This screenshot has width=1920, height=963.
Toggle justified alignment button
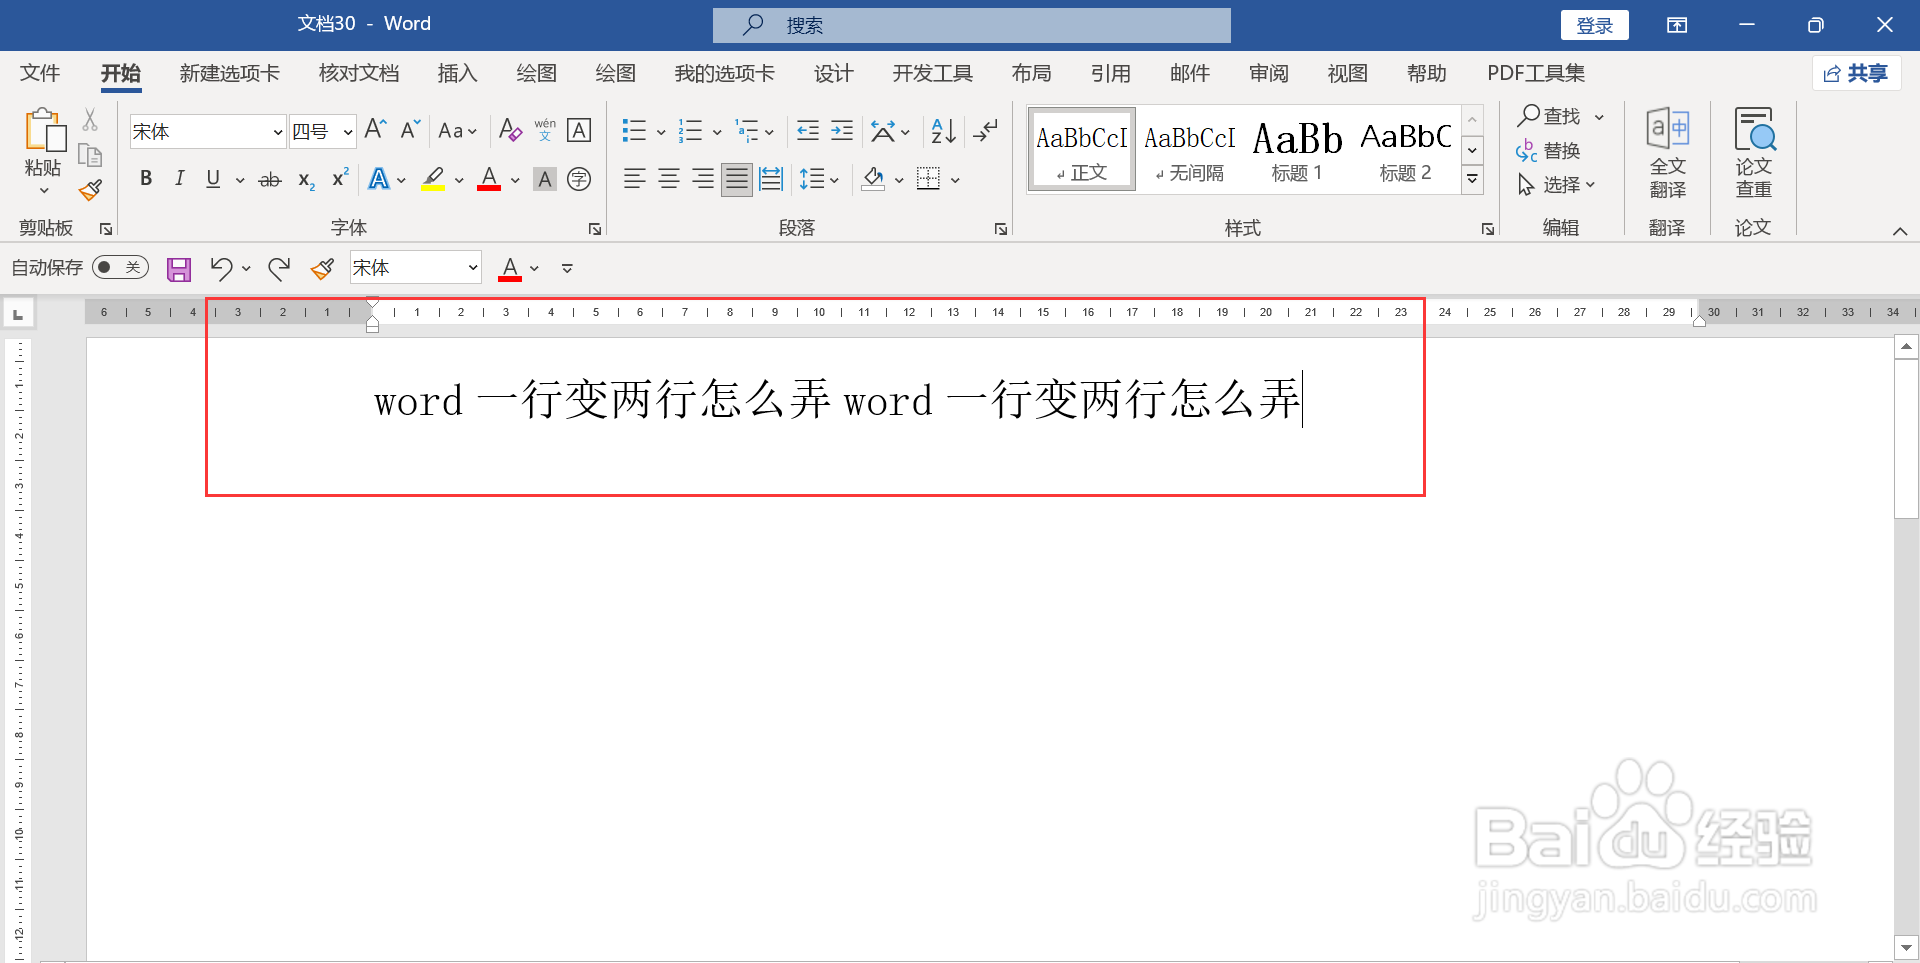coord(737,179)
